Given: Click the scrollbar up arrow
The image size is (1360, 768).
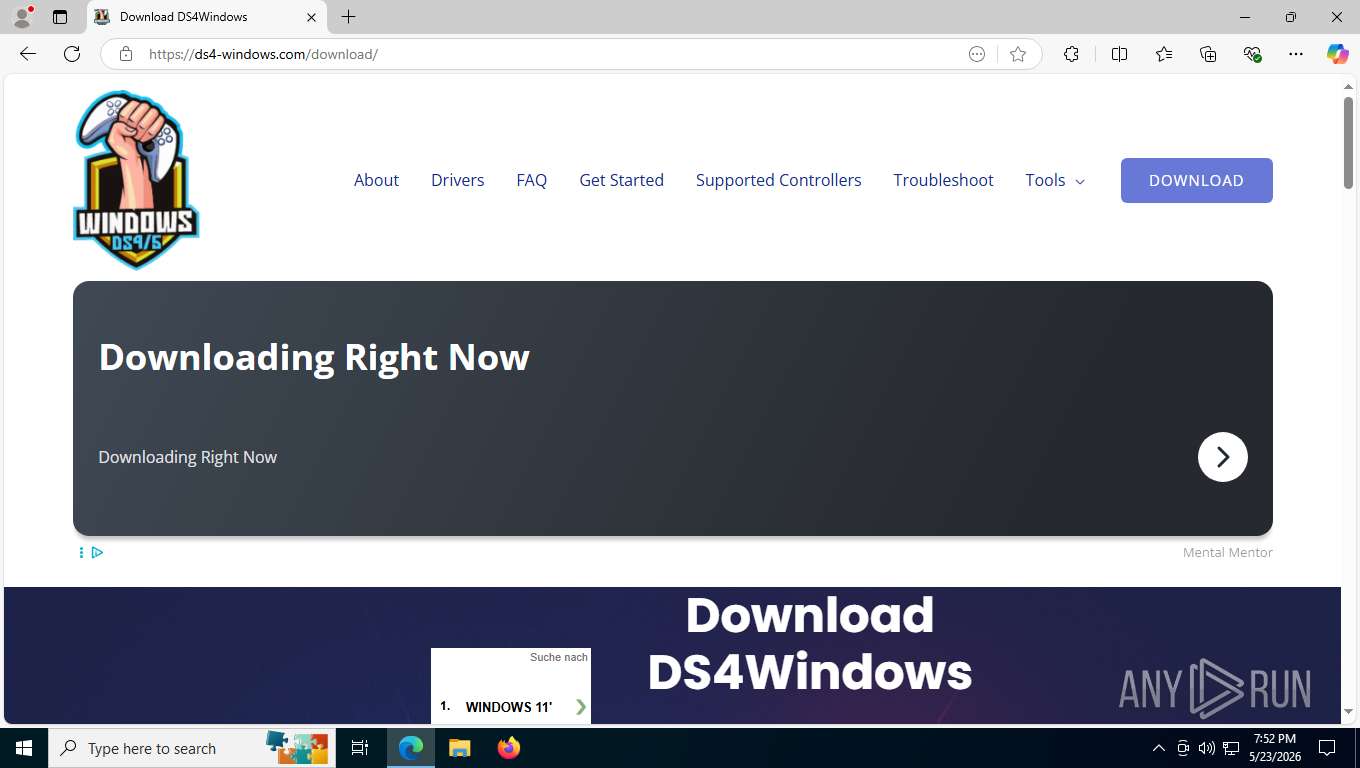Looking at the screenshot, I should 1348,87.
